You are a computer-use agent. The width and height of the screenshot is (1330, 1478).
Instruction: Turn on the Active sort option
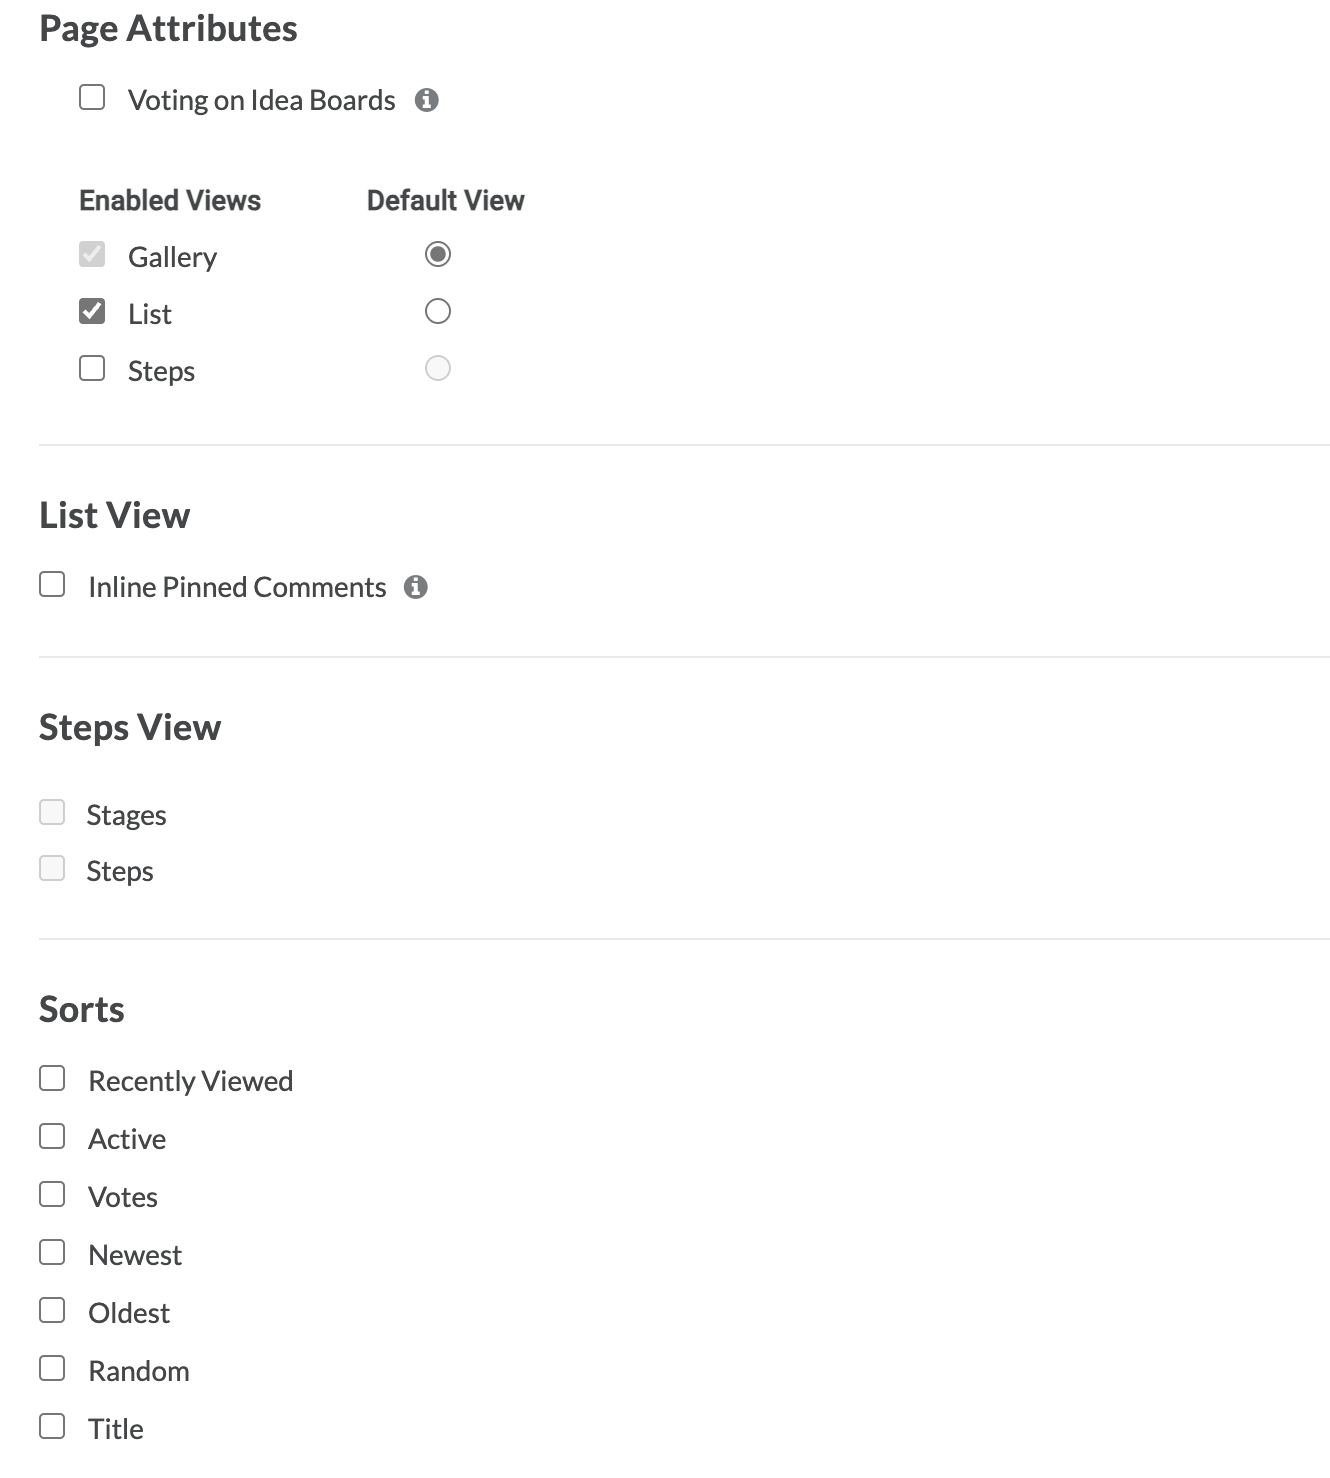pyautogui.click(x=52, y=1136)
